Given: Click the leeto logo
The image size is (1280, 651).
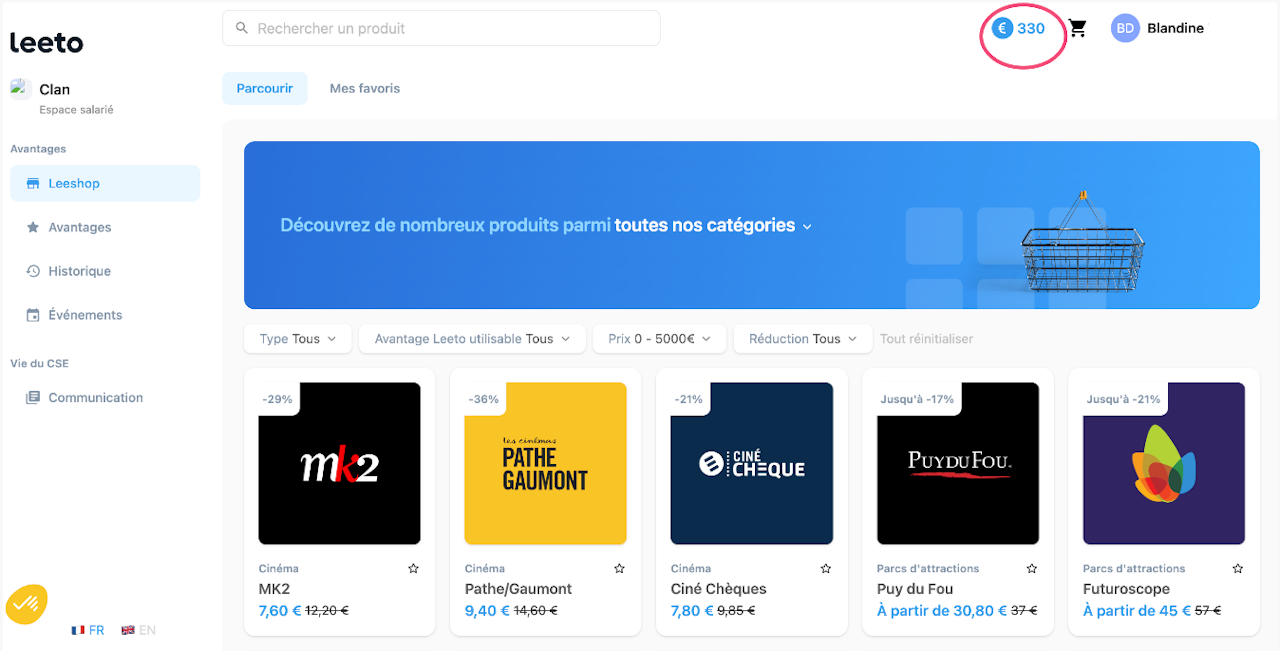Looking at the screenshot, I should pos(46,42).
